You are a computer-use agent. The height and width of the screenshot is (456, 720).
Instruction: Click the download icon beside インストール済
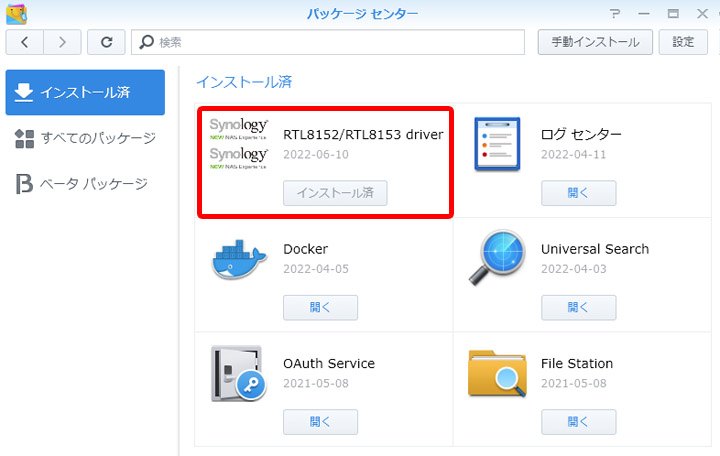click(23, 92)
